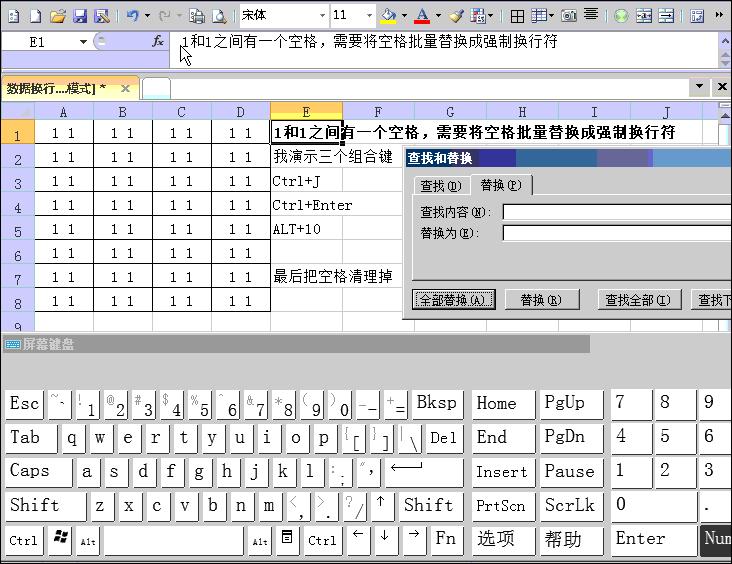Viewport: 732px width, 564px height.
Task: Click the yellow fill color bucket swatch
Action: coord(389,16)
